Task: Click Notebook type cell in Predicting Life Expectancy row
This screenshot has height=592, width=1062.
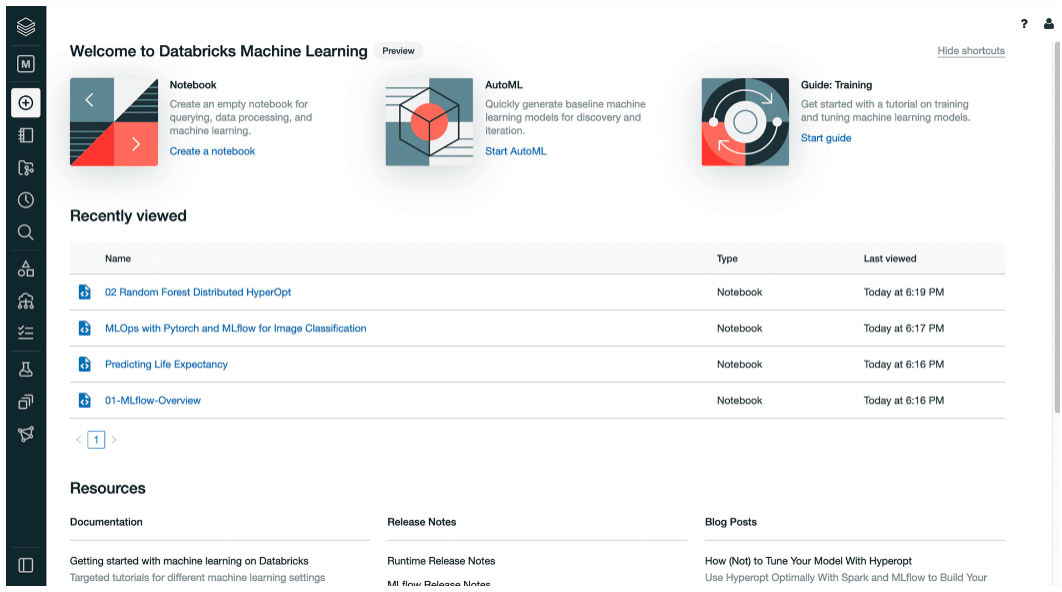Action: tap(740, 364)
